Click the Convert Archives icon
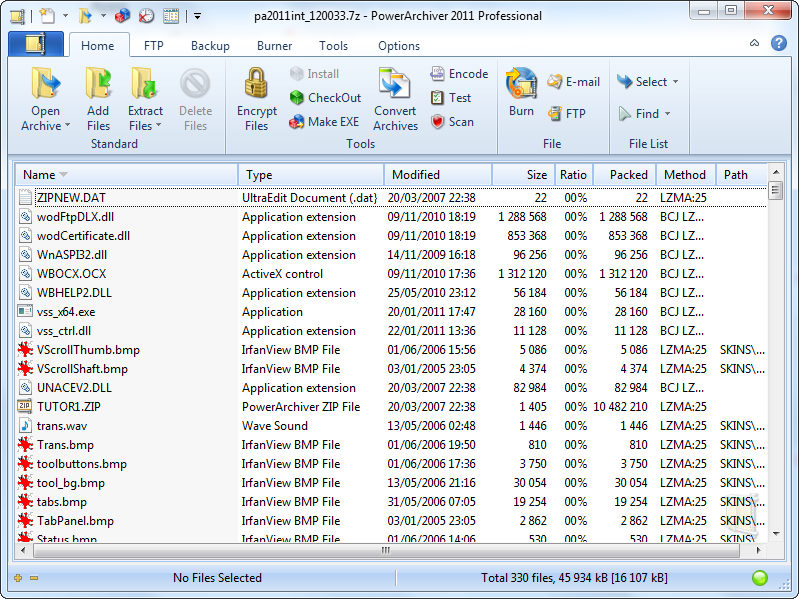 394,83
